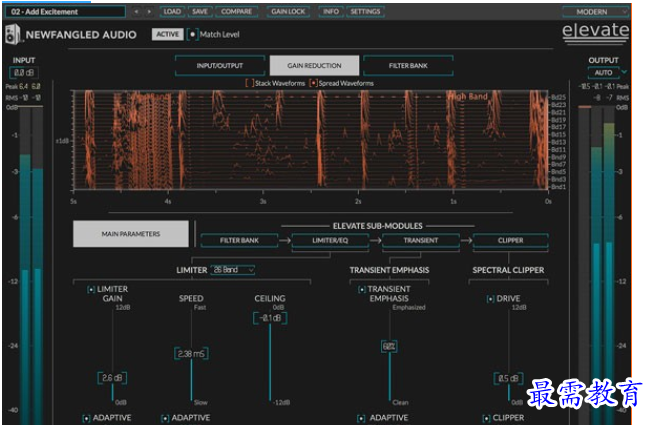Click the elevate logo
The width and height of the screenshot is (651, 425).
(595, 32)
